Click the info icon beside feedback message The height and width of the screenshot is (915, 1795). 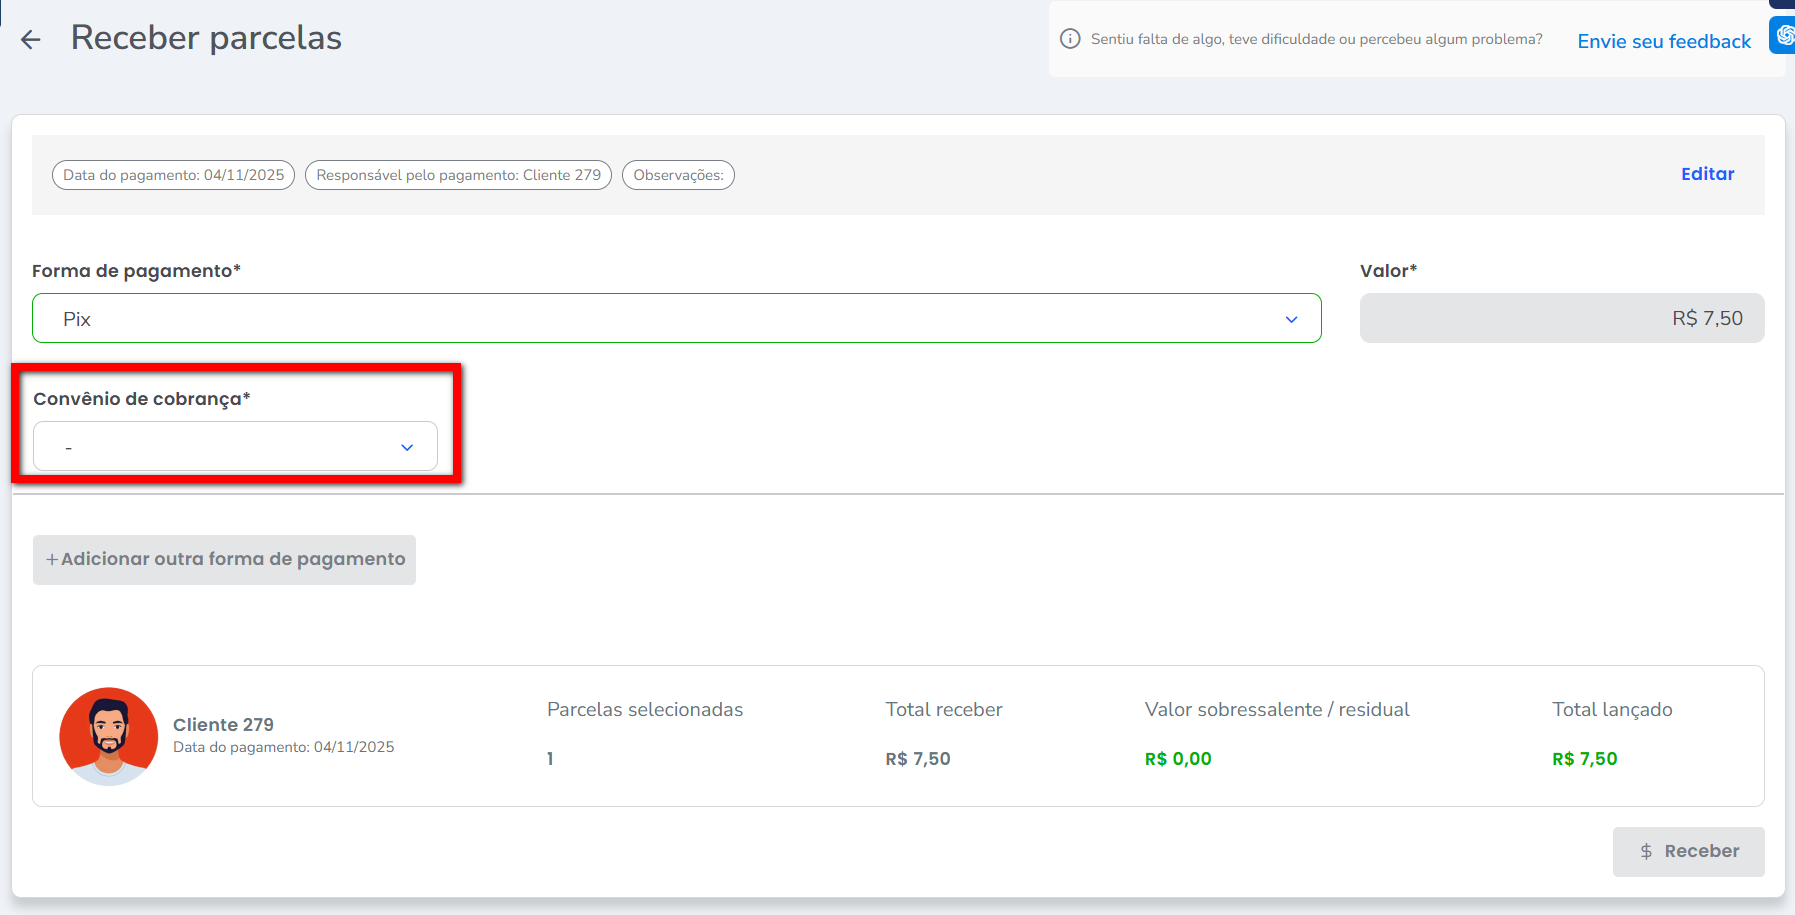pyautogui.click(x=1070, y=39)
